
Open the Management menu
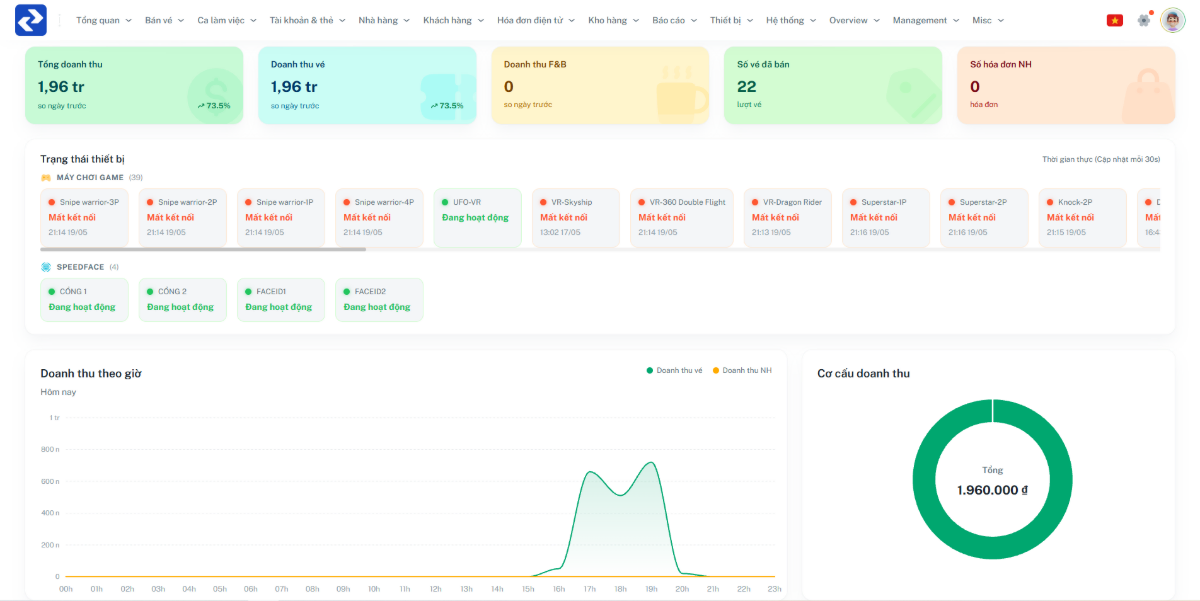[926, 20]
